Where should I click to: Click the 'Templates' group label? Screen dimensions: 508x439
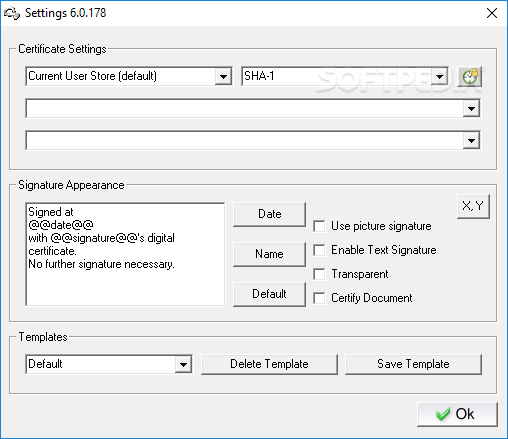43,337
